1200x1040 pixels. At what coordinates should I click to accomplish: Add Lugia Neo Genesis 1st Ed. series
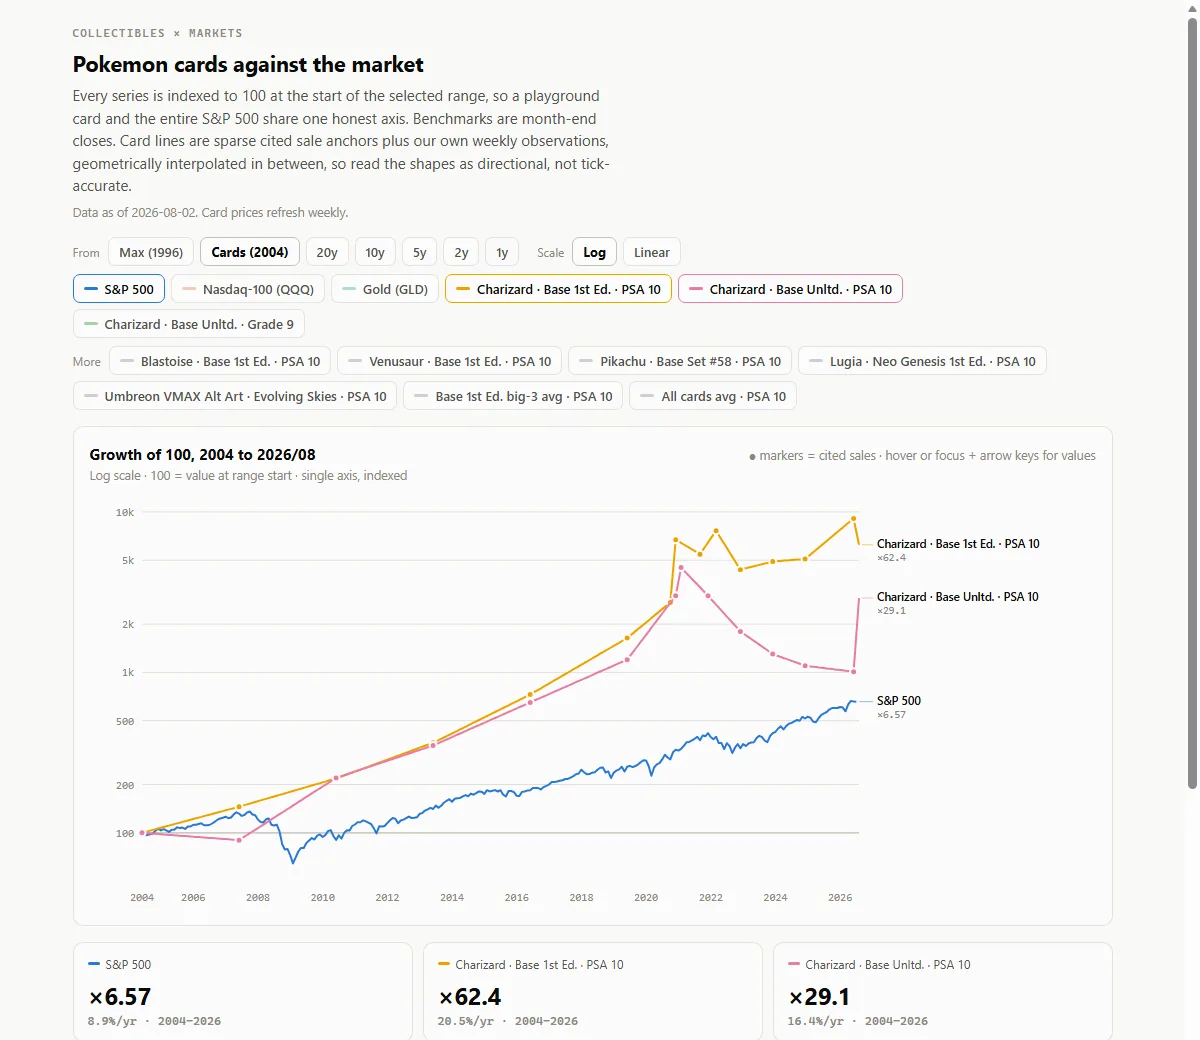point(922,361)
